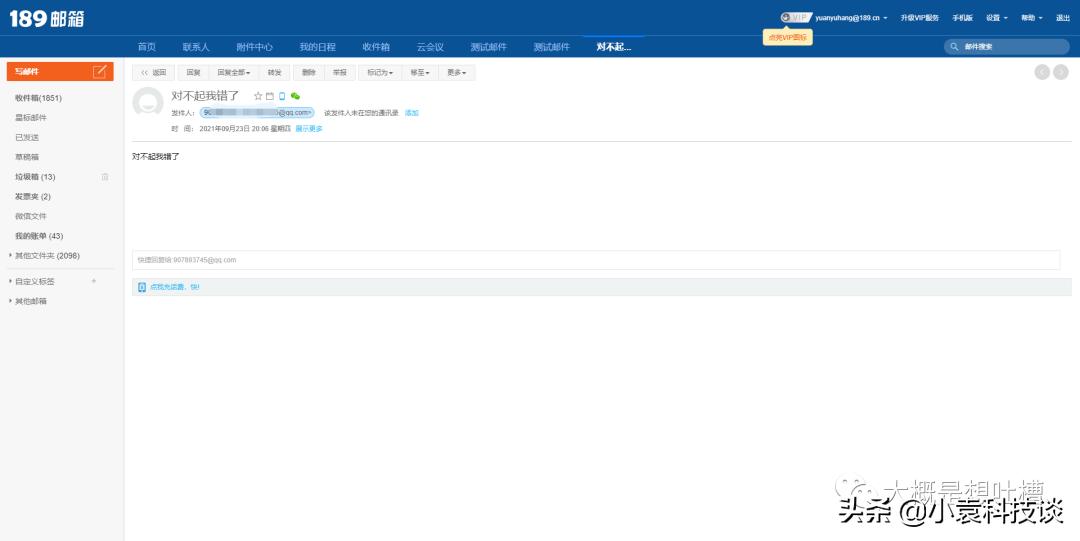Image resolution: width=1080 pixels, height=541 pixels.
Task: Click the 189邮箱 logo
Action: point(47,19)
